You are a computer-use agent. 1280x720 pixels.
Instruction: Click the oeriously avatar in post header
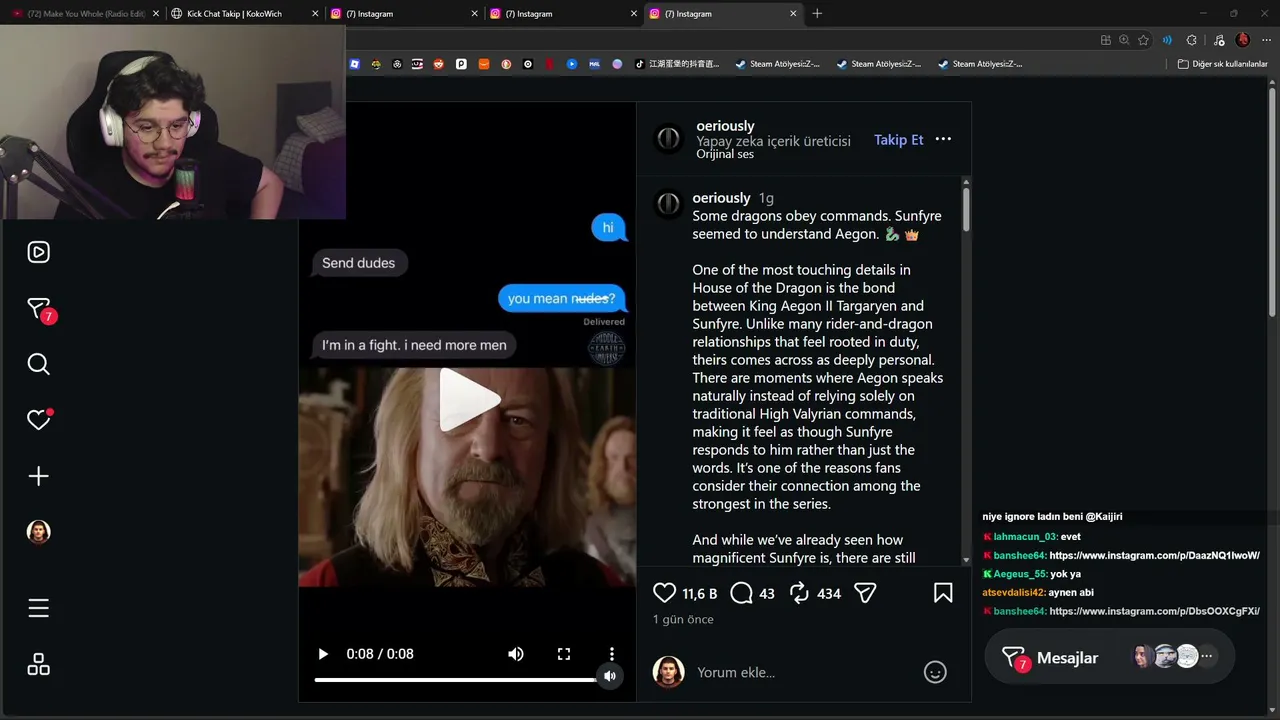click(x=668, y=139)
